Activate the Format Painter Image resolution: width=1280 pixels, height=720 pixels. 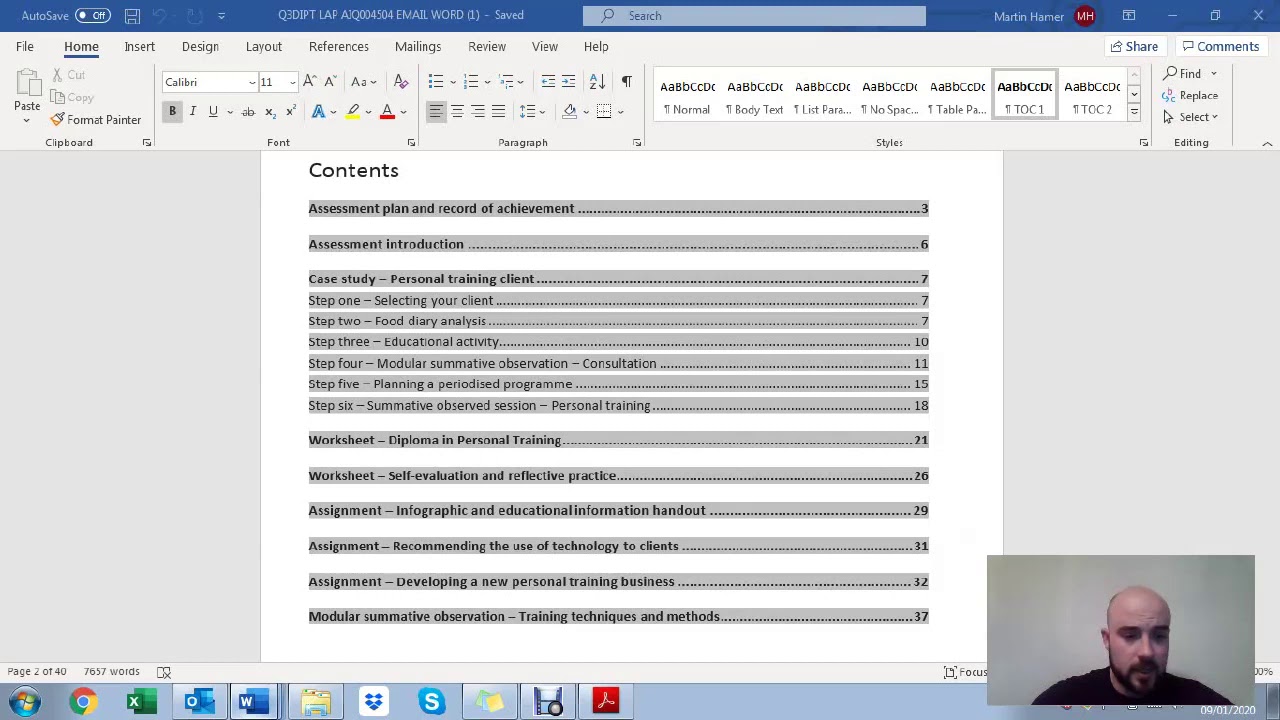pyautogui.click(x=96, y=120)
